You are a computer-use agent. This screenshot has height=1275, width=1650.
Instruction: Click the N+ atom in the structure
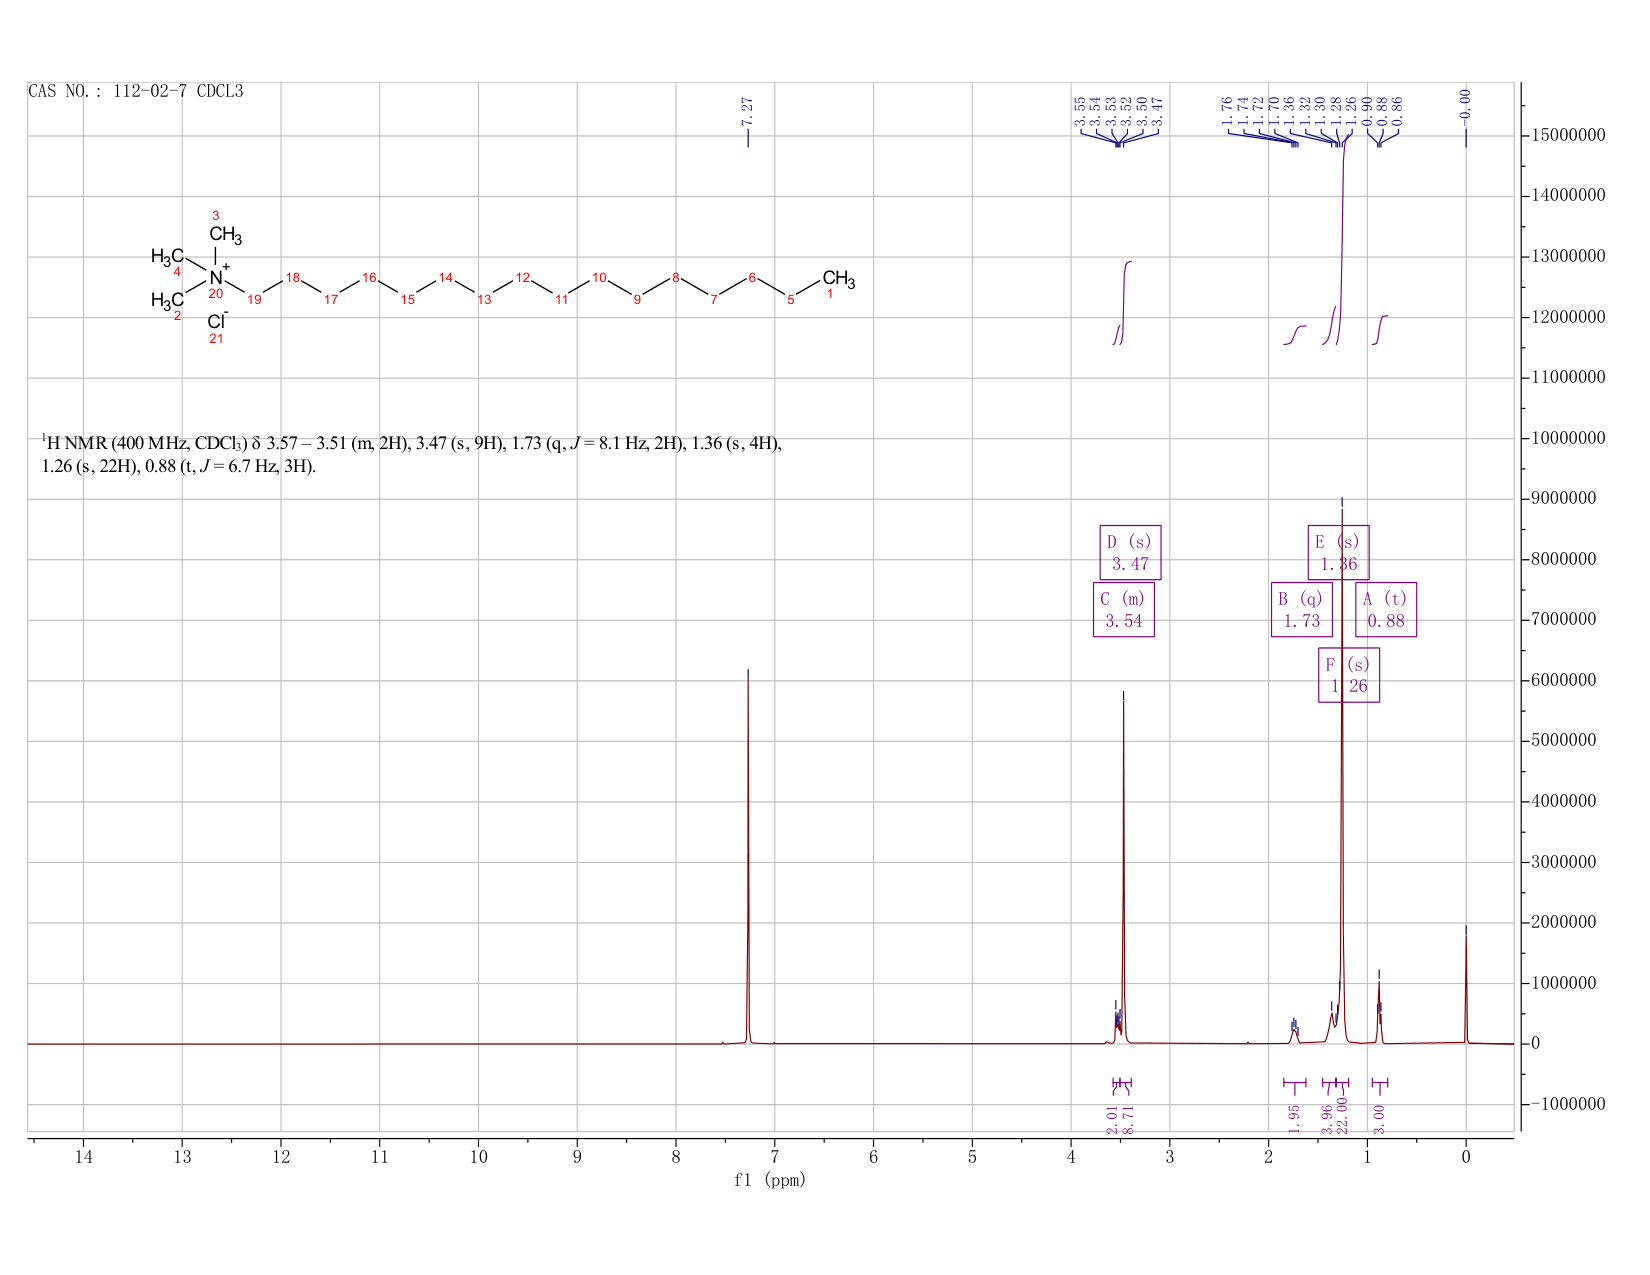[218, 275]
